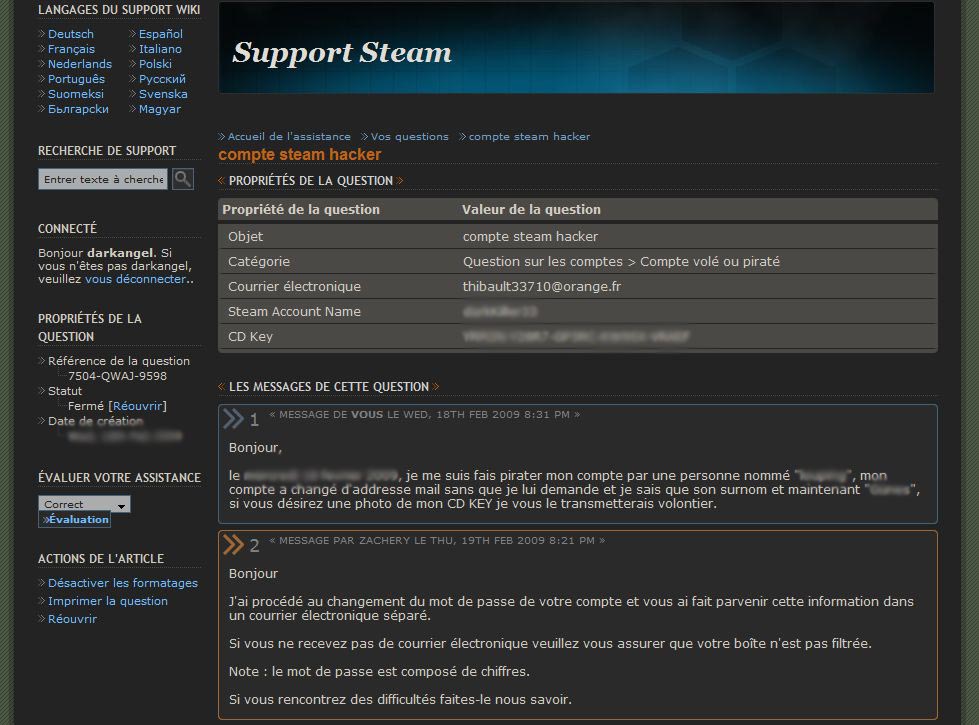This screenshot has height=725, width=979.
Task: Switch wiki language to Français
Action: pyautogui.click(x=71, y=49)
